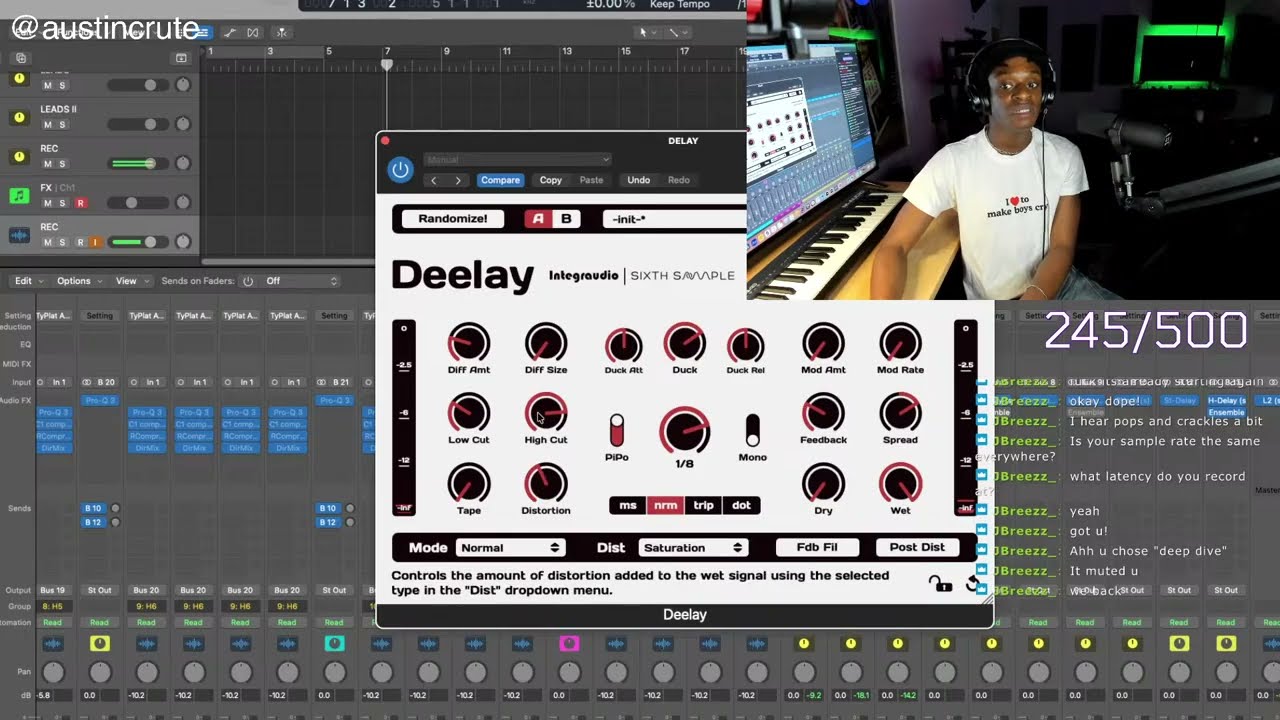The width and height of the screenshot is (1280, 720).
Task: Go to previous preset arrow in plugin header
Action: 433,180
